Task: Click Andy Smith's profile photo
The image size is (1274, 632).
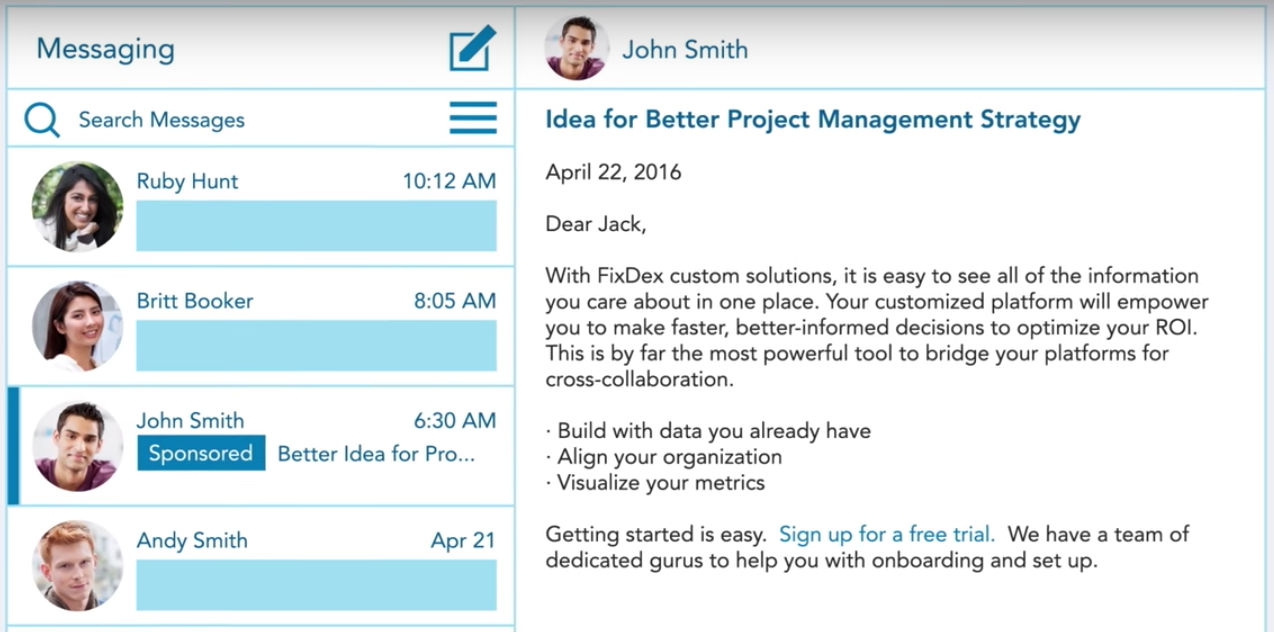Action: point(78,565)
